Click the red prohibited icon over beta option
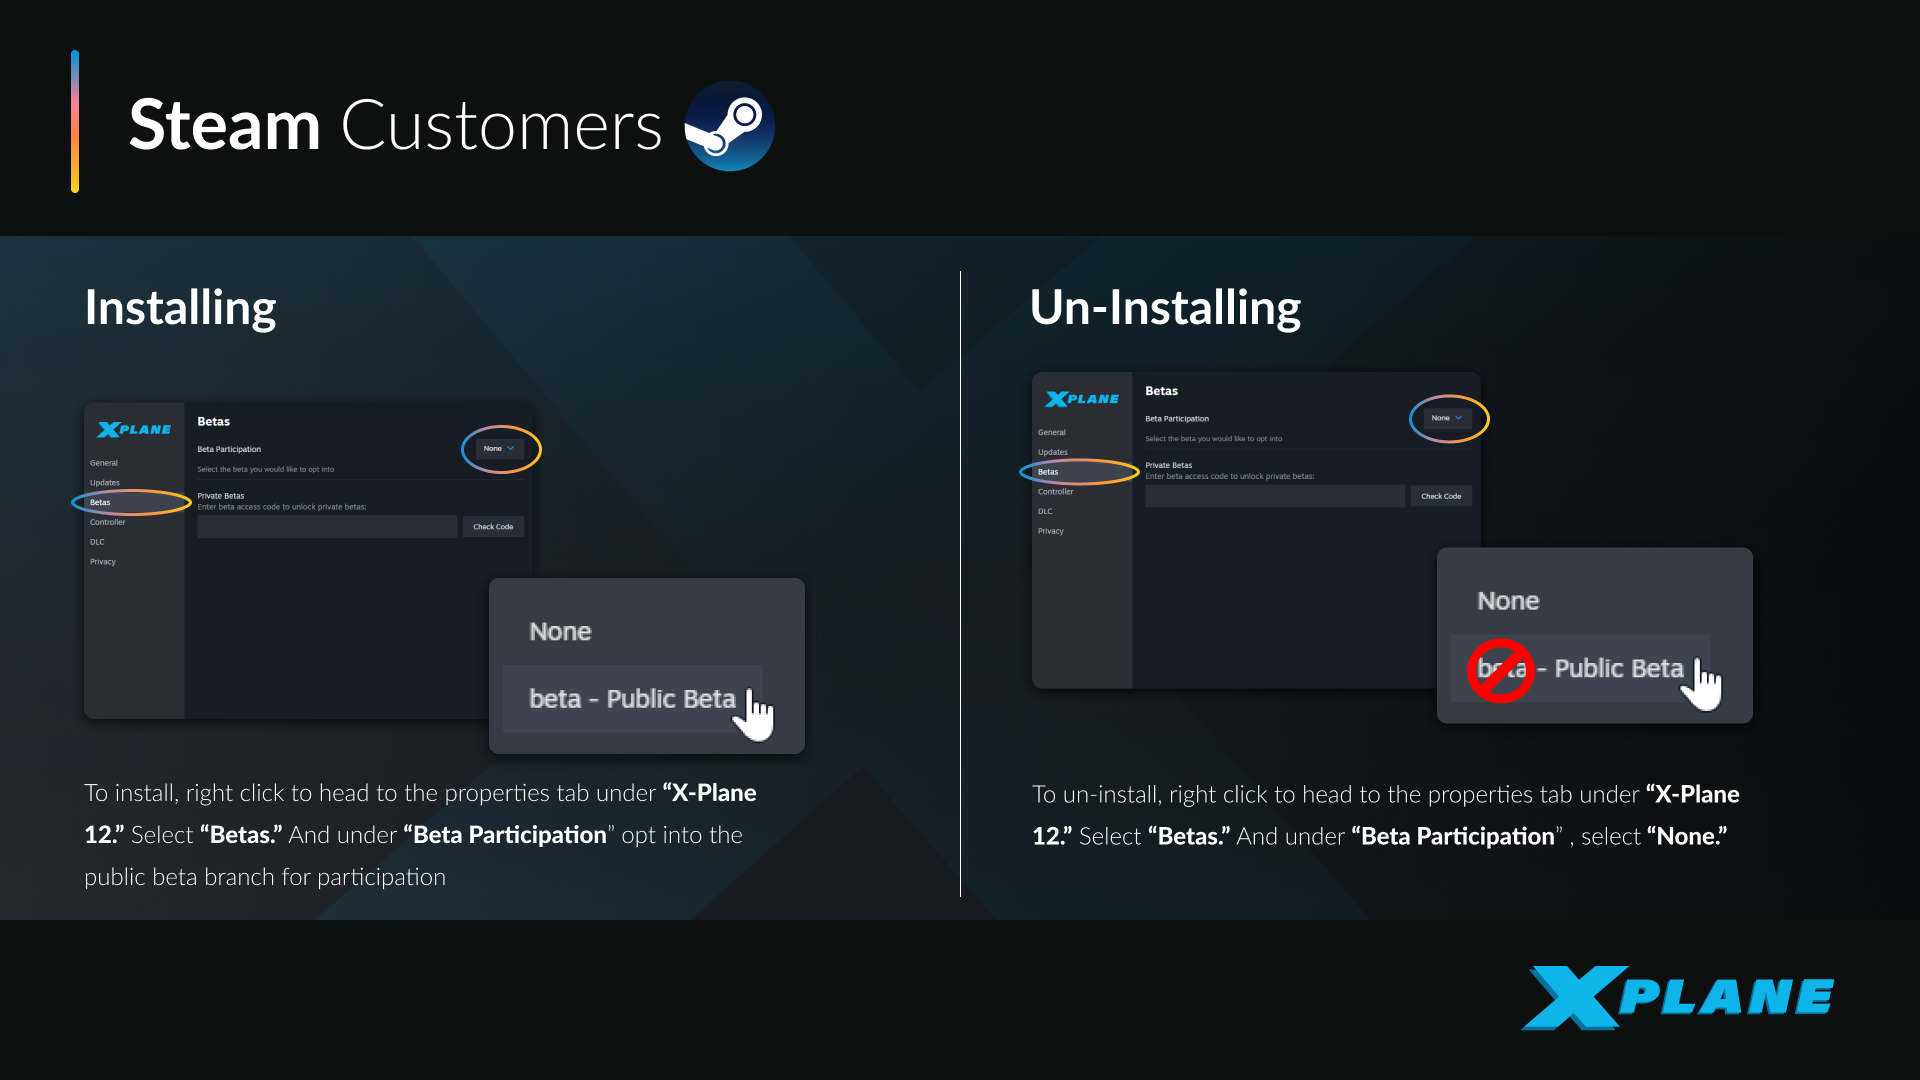This screenshot has height=1080, width=1920. (x=1500, y=670)
